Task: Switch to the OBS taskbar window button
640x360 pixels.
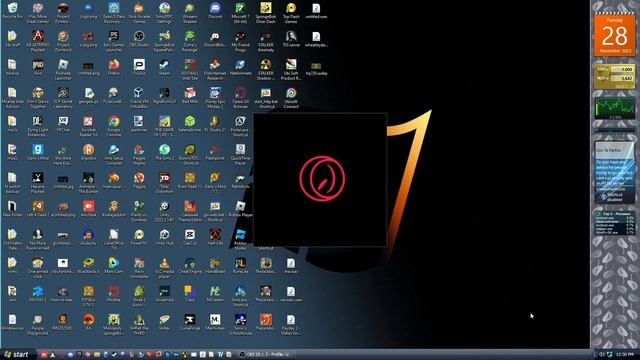Action: click(265, 354)
